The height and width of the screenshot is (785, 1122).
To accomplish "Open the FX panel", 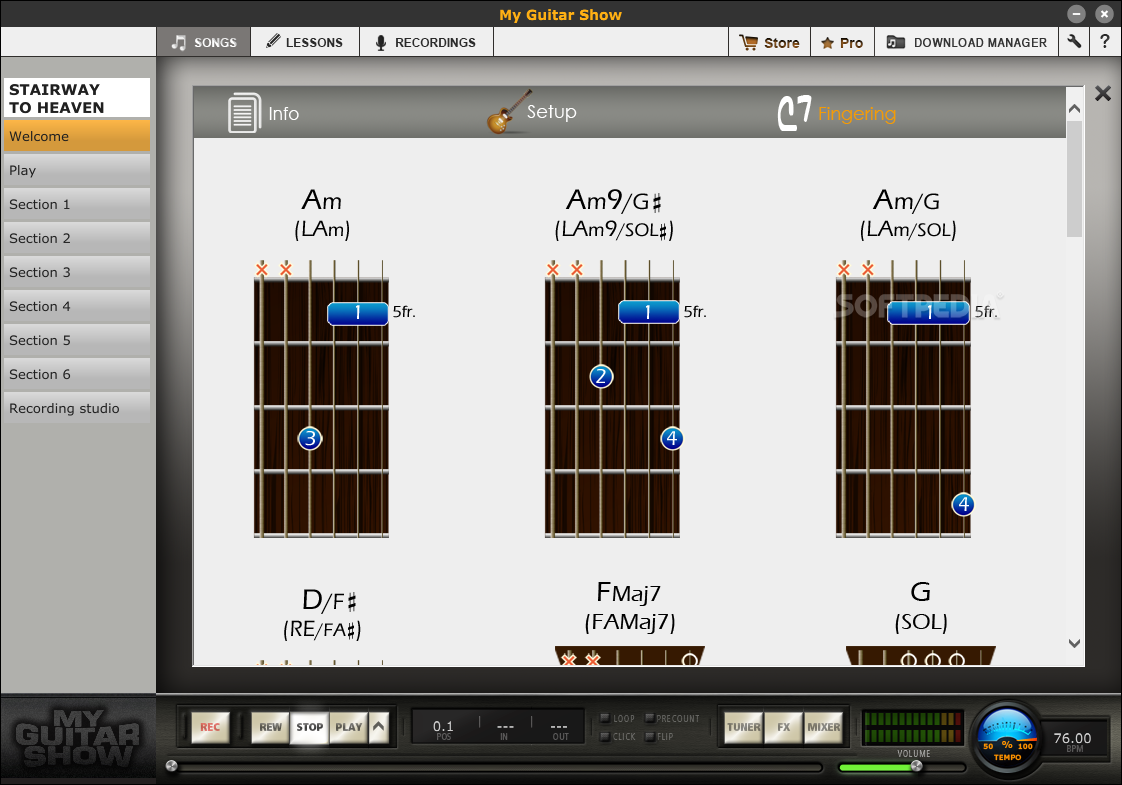I will pyautogui.click(x=784, y=727).
